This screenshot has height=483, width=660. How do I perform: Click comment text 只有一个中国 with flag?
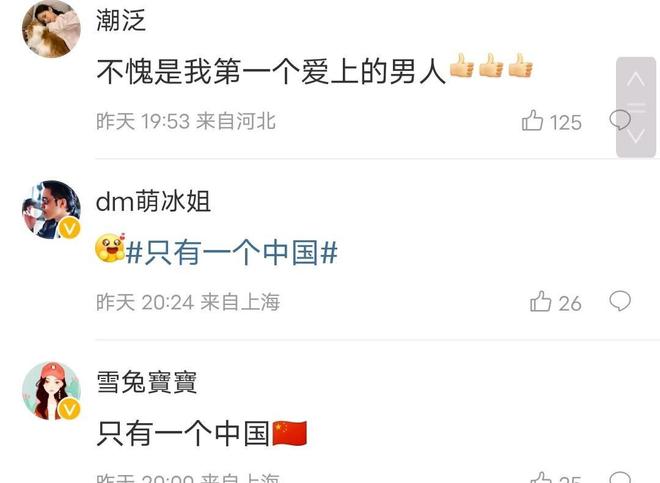pos(202,433)
